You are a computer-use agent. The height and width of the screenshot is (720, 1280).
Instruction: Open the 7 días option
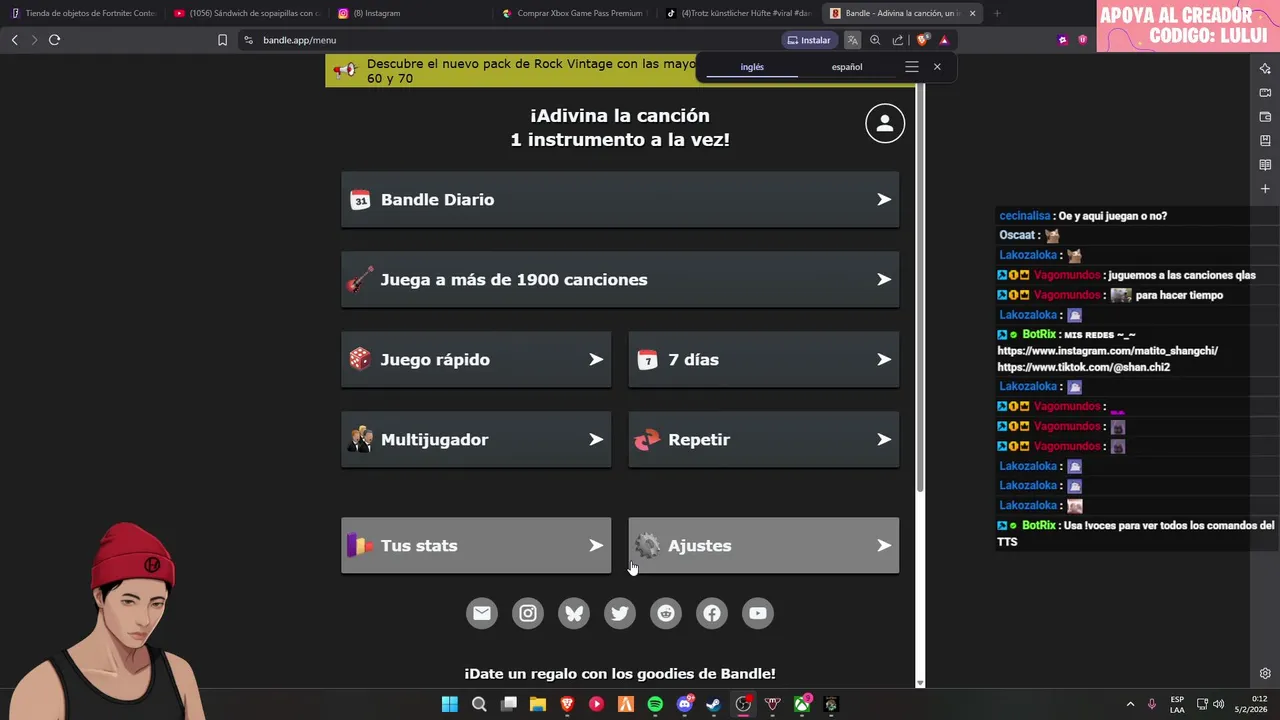763,359
